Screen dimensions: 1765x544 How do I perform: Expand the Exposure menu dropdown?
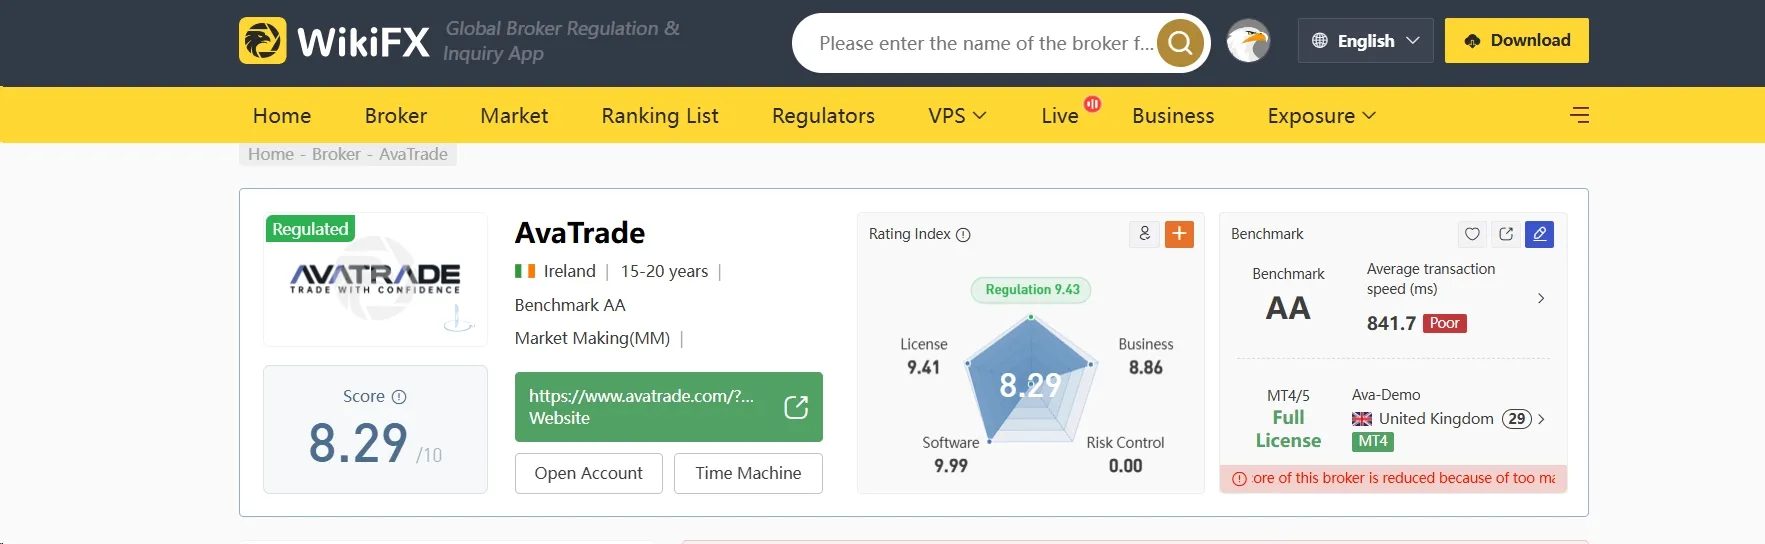click(x=1321, y=116)
